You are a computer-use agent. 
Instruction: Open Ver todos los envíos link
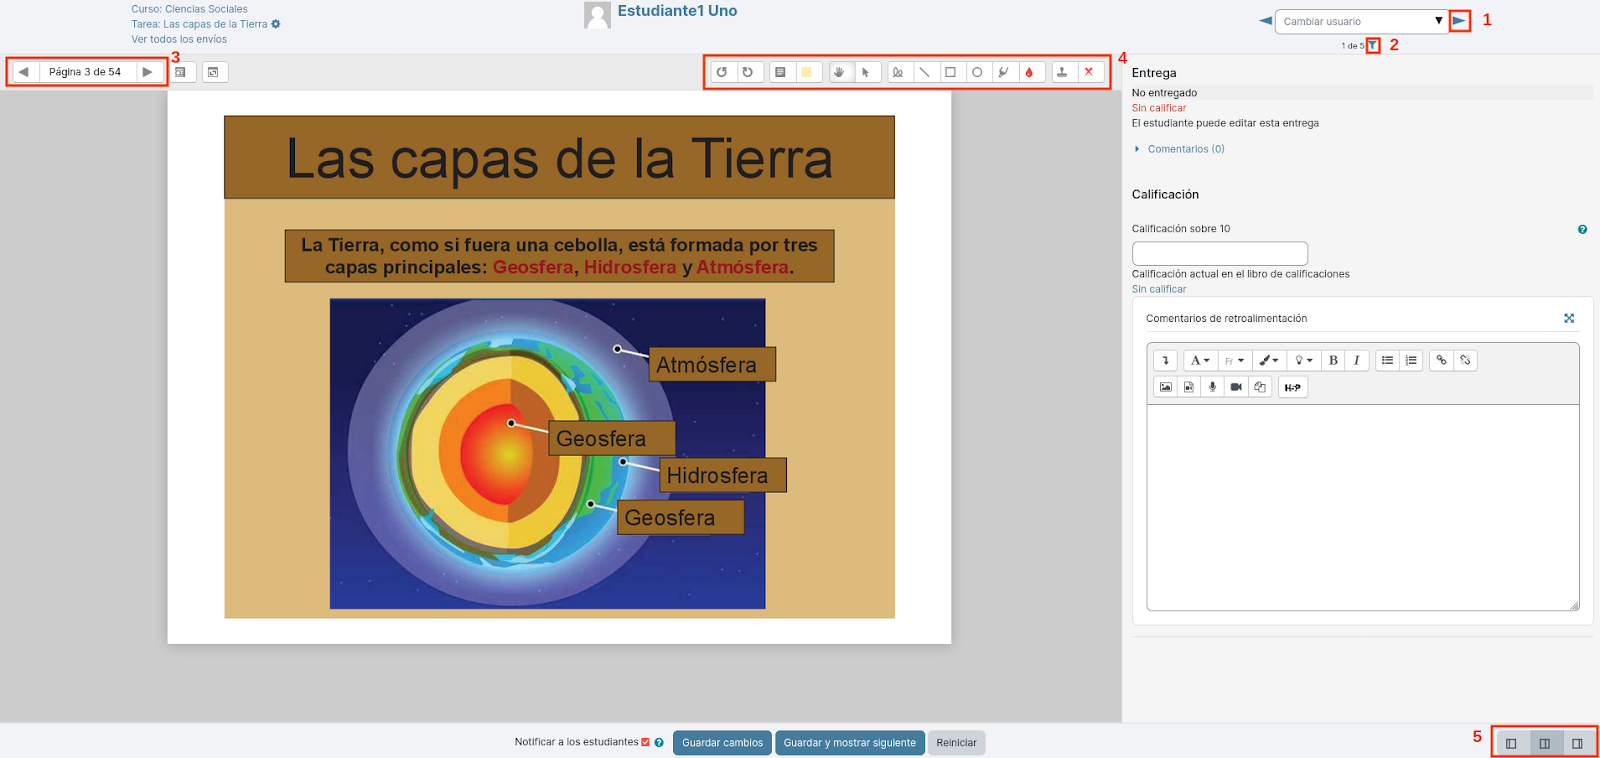click(179, 39)
